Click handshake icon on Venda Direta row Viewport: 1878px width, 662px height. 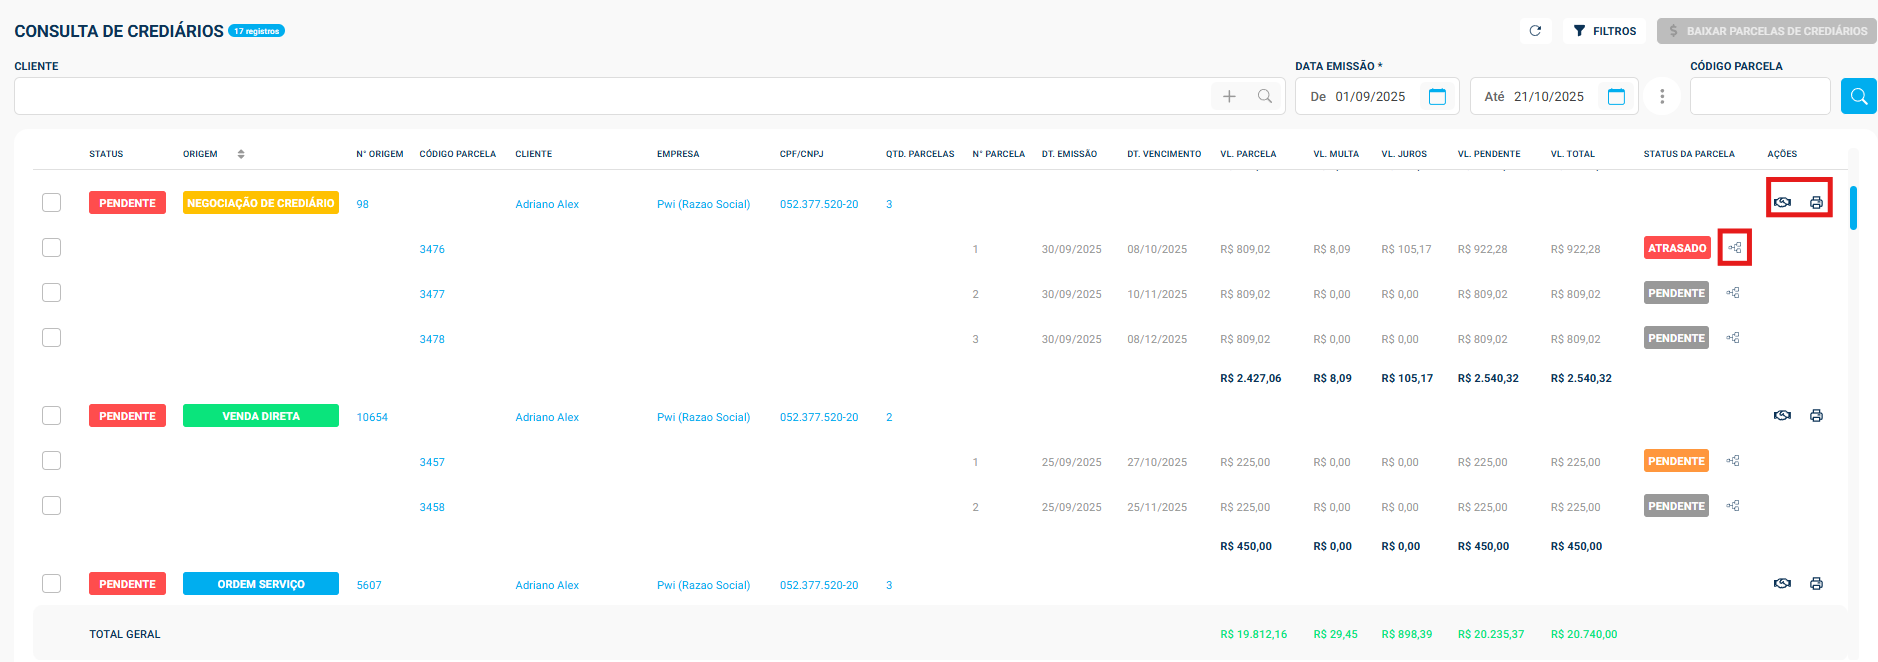pos(1782,416)
